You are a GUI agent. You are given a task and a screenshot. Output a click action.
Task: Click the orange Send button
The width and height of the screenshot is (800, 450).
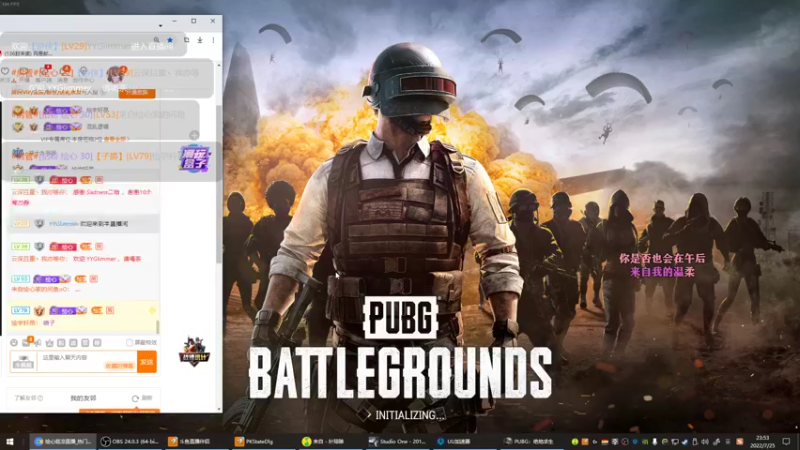[x=147, y=362]
